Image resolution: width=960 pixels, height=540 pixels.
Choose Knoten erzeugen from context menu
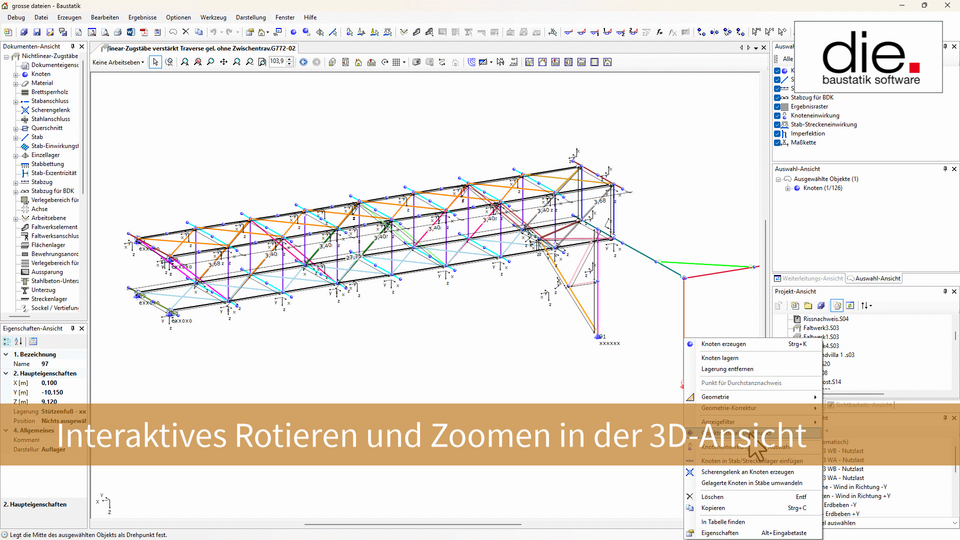(x=723, y=344)
